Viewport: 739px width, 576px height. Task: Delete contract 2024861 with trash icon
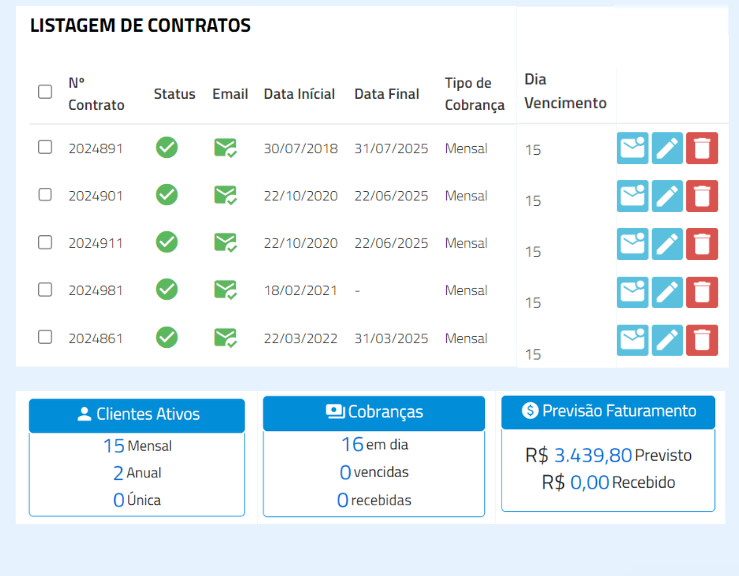point(702,340)
